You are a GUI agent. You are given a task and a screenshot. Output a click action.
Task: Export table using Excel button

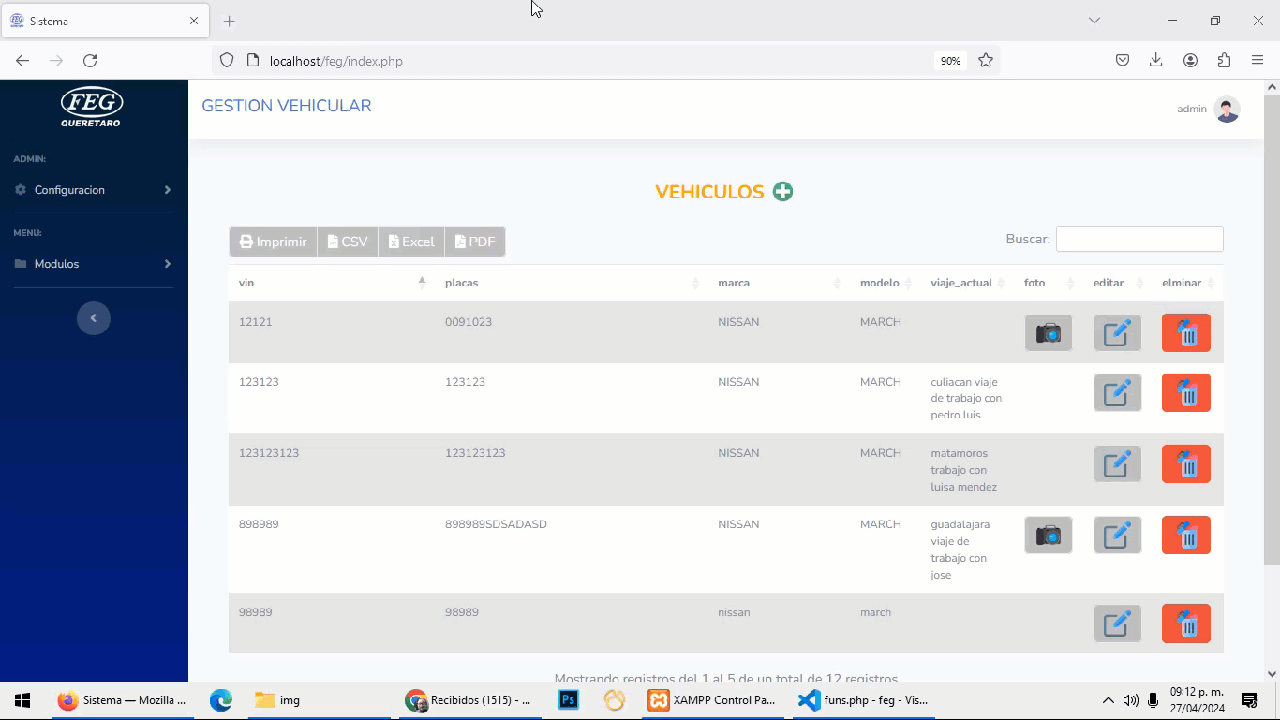(411, 242)
